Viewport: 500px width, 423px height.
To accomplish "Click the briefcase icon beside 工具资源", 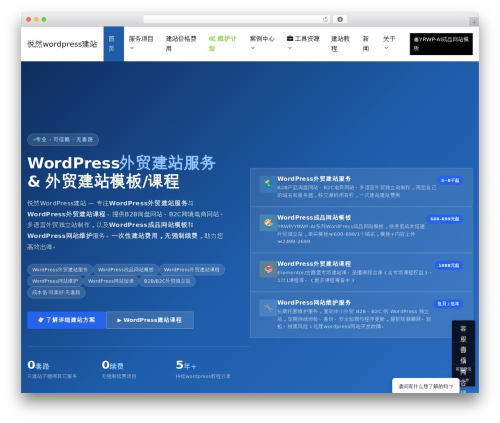I will [290, 39].
